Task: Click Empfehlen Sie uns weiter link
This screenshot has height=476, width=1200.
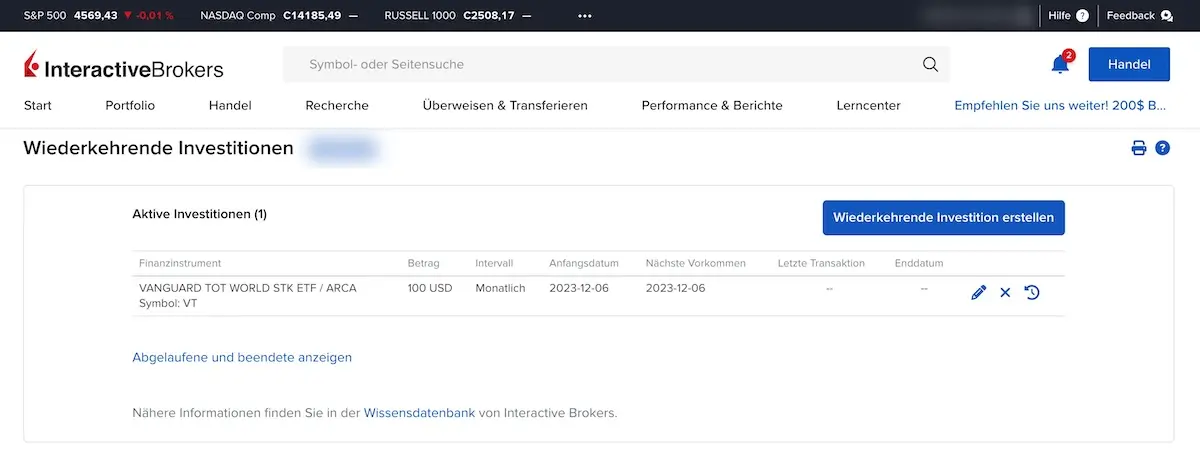Action: [x=1061, y=105]
